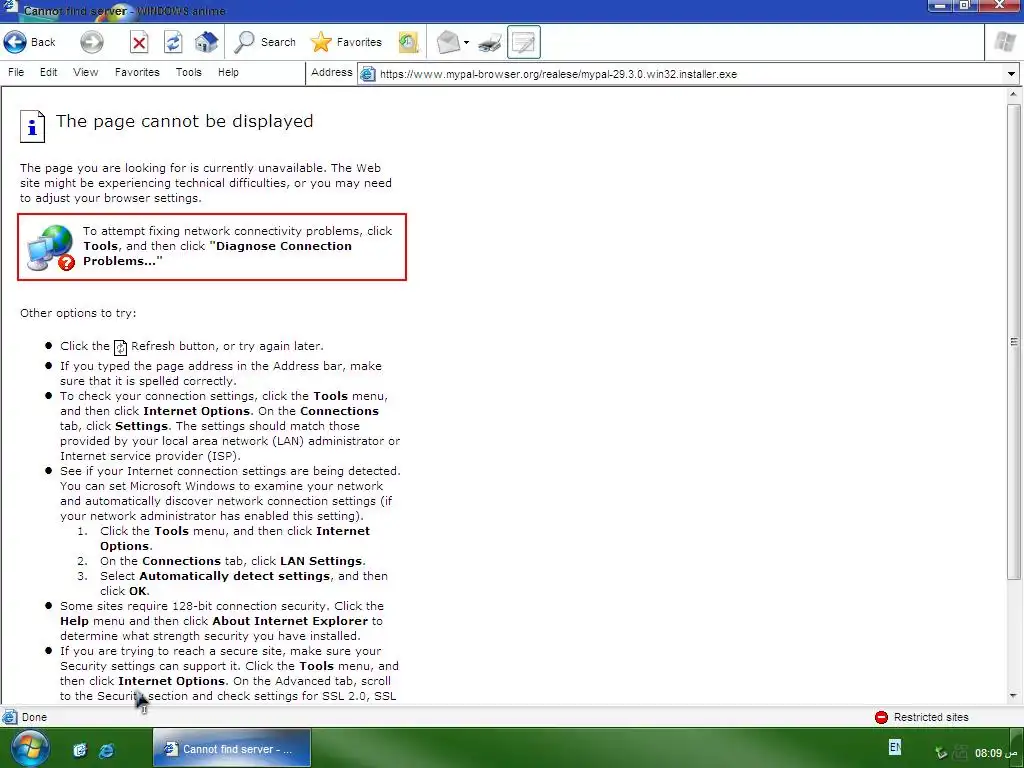Open the History clock icon
Viewport: 1024px width, 768px height.
pos(408,42)
